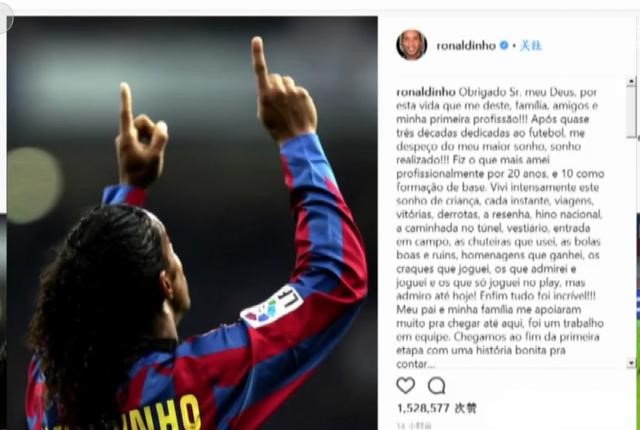Click the down arrow of the caption scrollbar

(631, 363)
